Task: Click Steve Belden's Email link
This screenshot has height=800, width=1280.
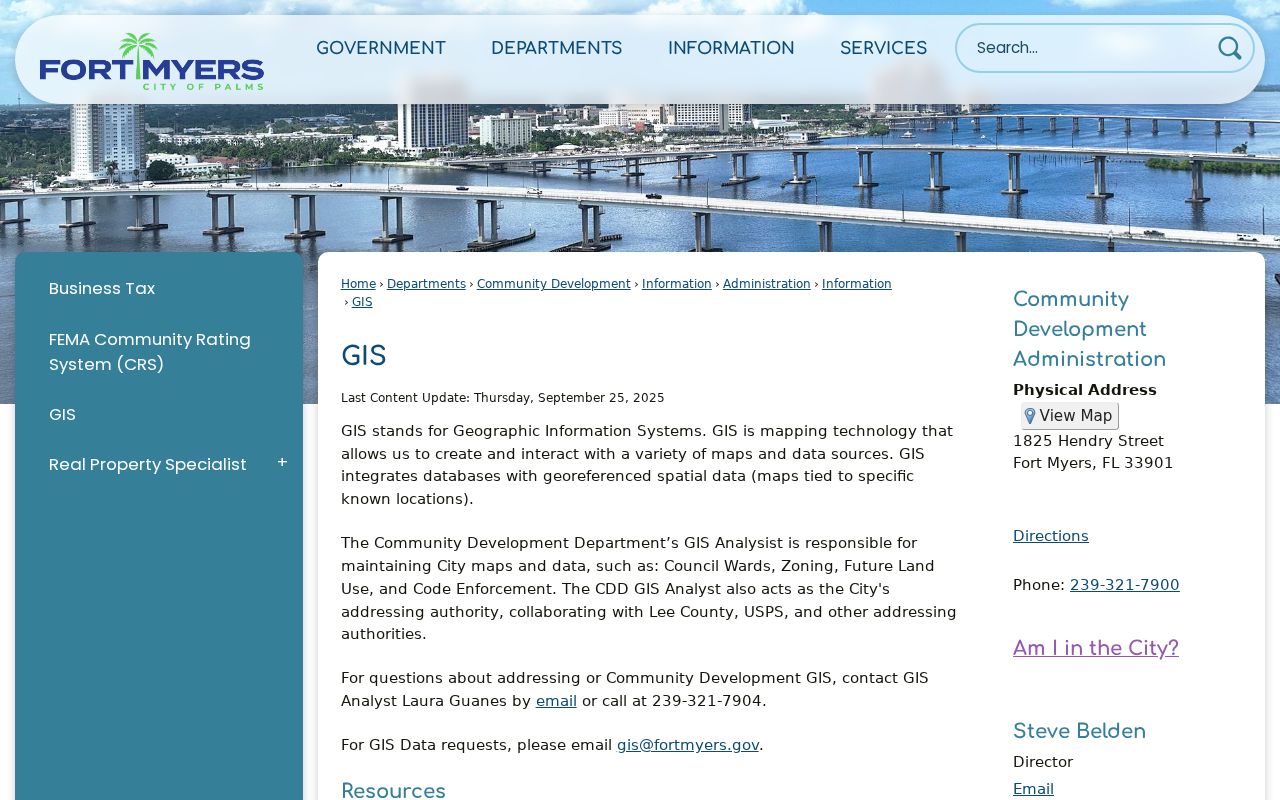Action: pyautogui.click(x=1033, y=789)
